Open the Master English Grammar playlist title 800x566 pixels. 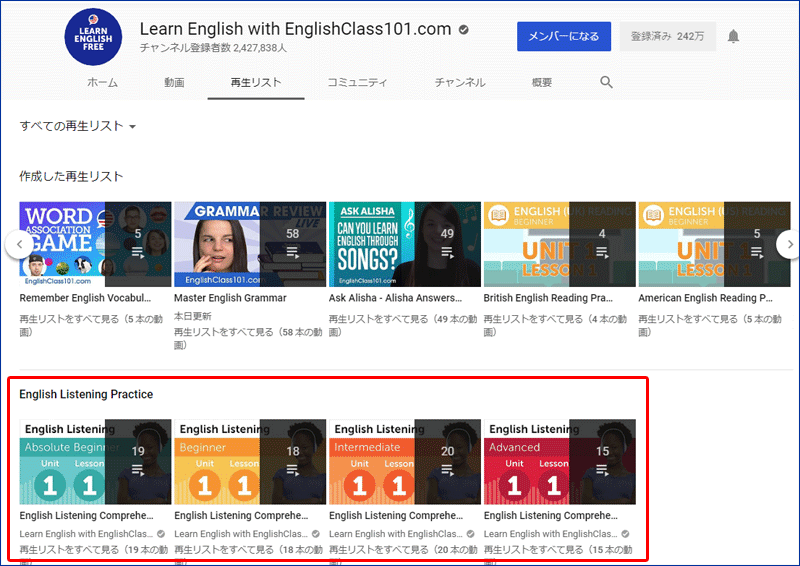230,298
